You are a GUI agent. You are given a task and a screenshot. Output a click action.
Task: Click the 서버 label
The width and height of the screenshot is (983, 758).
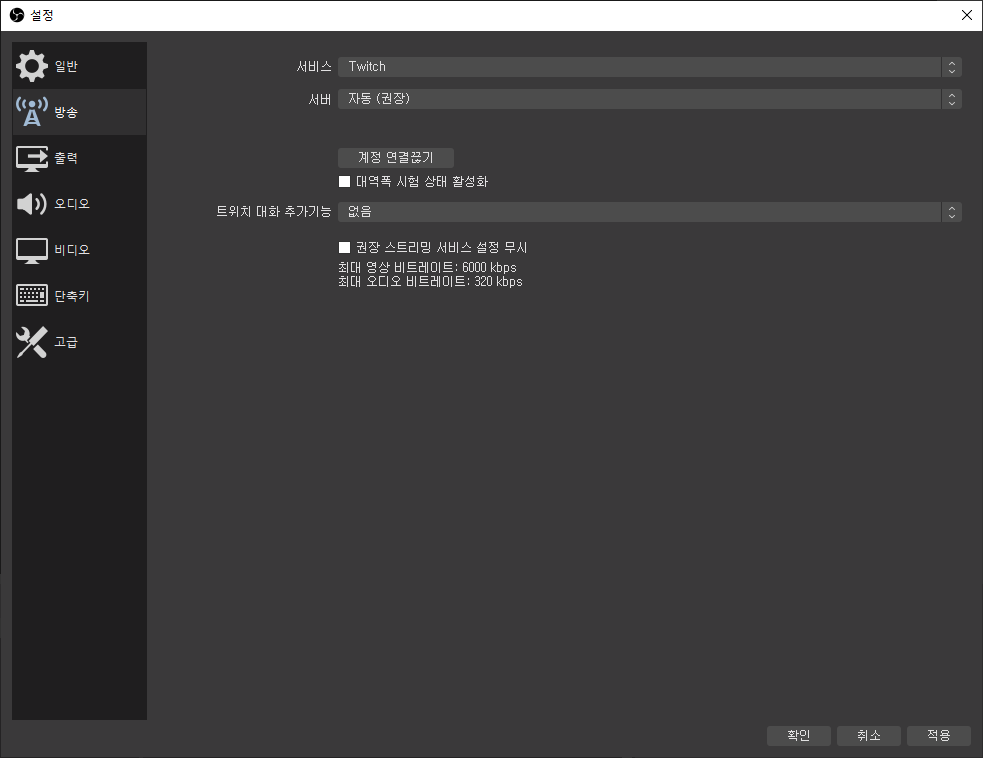tap(320, 99)
